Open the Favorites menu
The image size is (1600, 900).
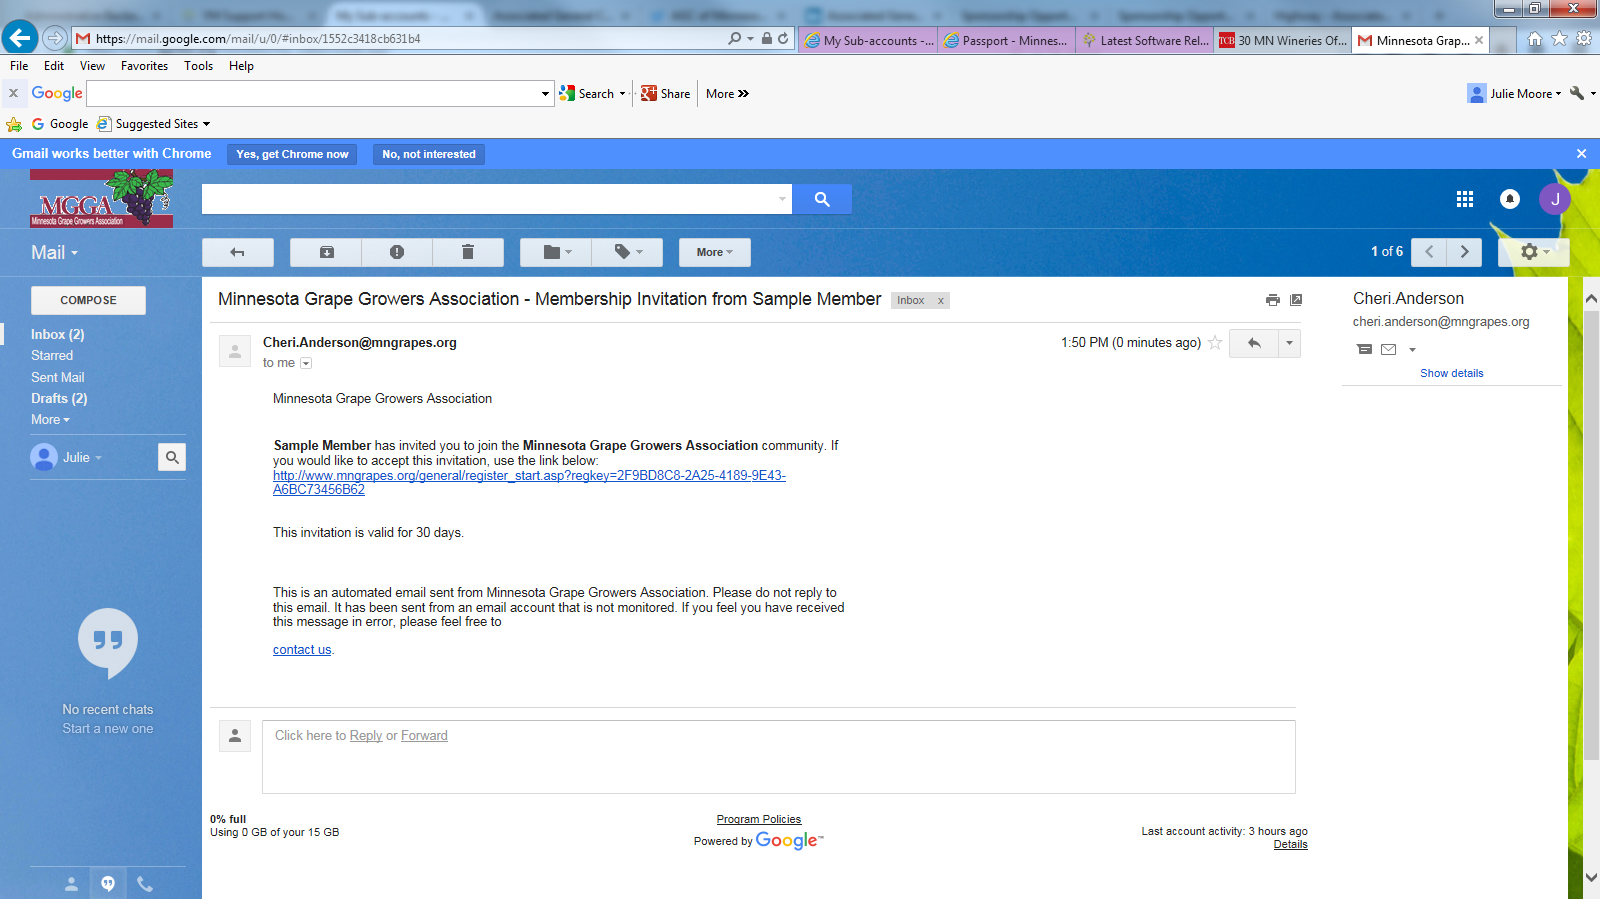point(144,66)
